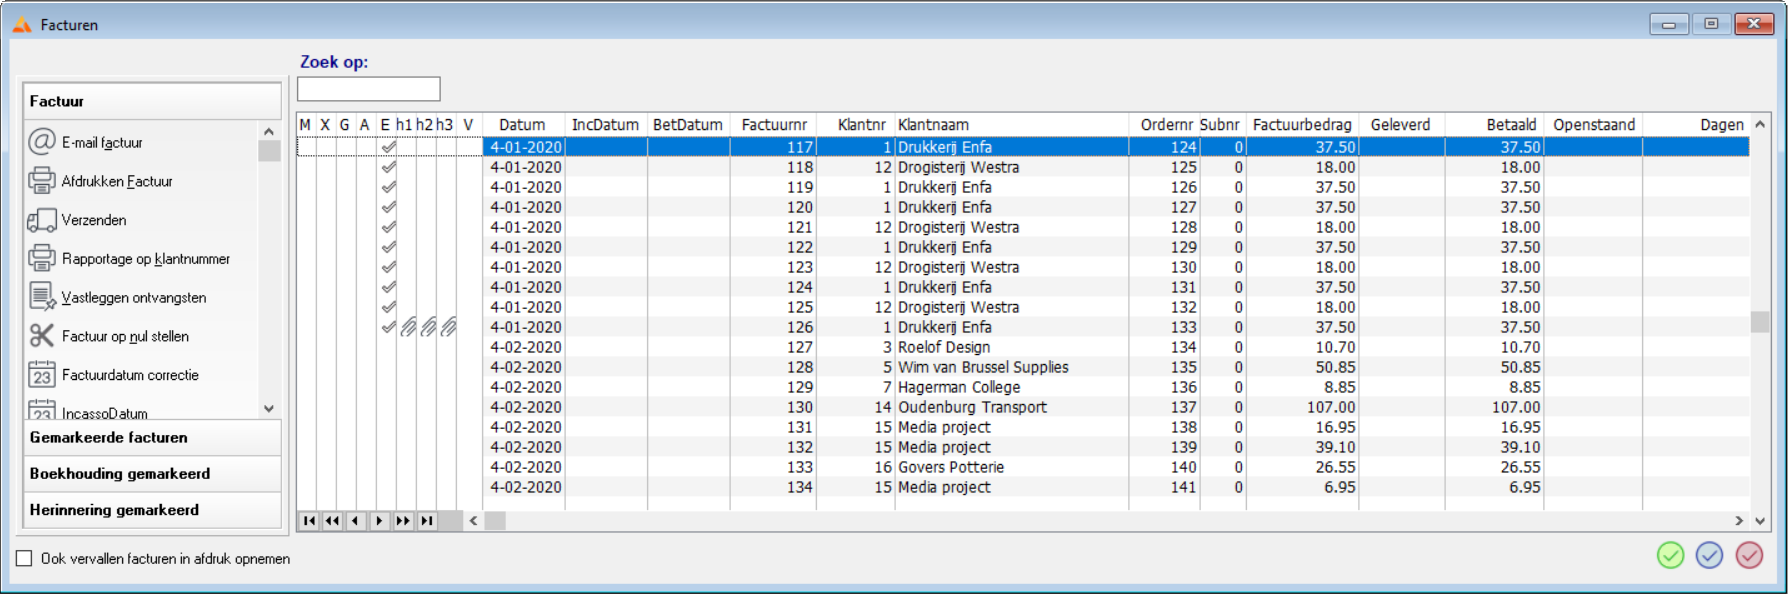Go to first record navigation button
The height and width of the screenshot is (594, 1788).
pyautogui.click(x=309, y=521)
